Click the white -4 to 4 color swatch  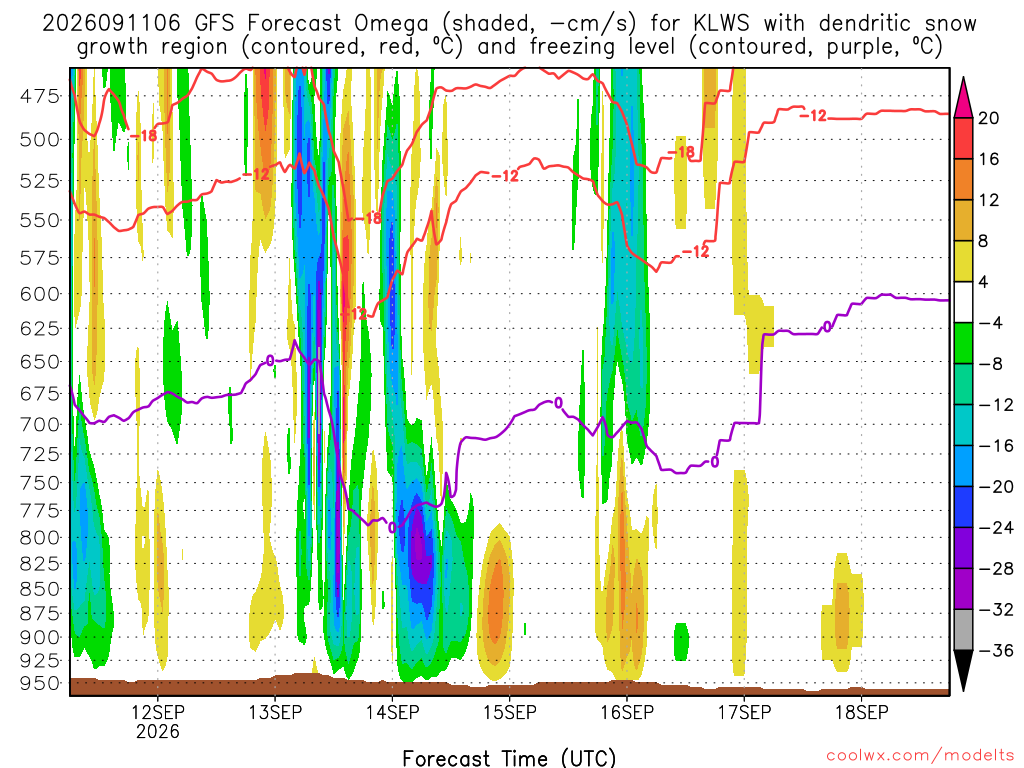tap(963, 302)
